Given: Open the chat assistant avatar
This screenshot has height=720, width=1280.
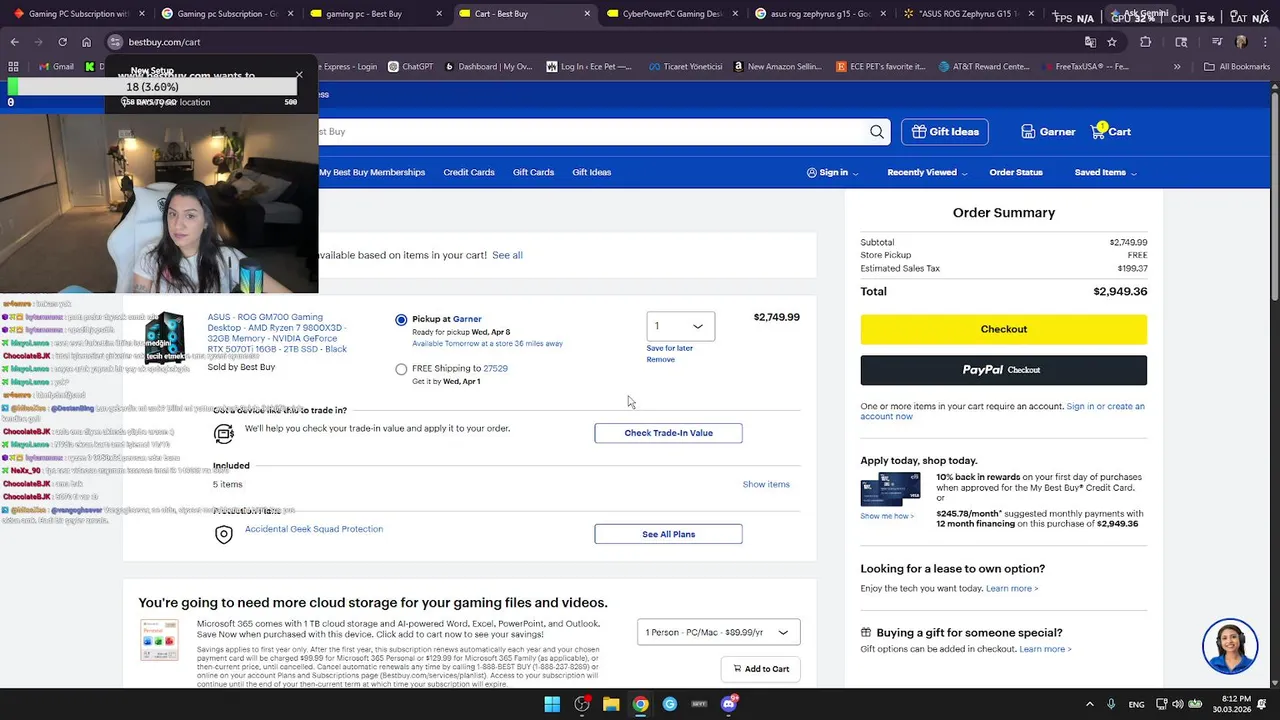Looking at the screenshot, I should click(1230, 646).
